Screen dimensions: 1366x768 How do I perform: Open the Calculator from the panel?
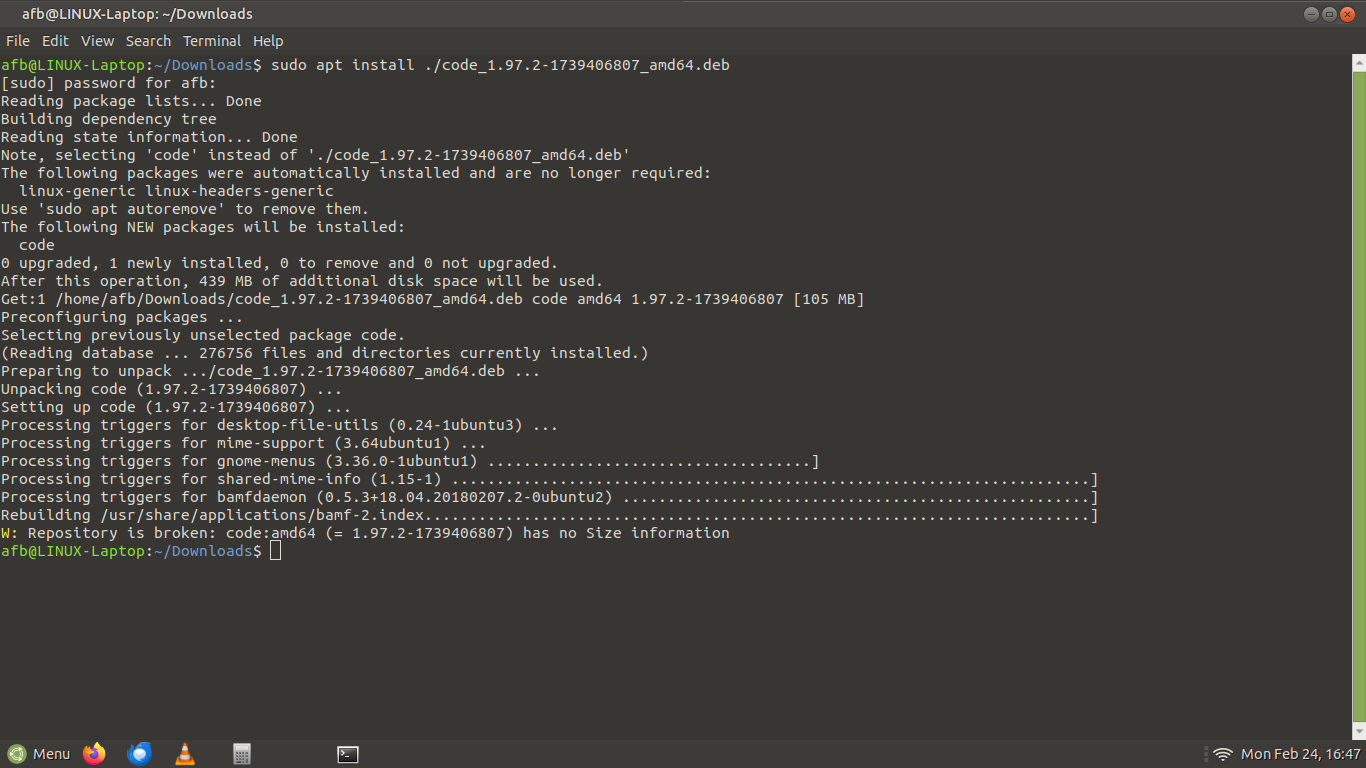[x=241, y=754]
